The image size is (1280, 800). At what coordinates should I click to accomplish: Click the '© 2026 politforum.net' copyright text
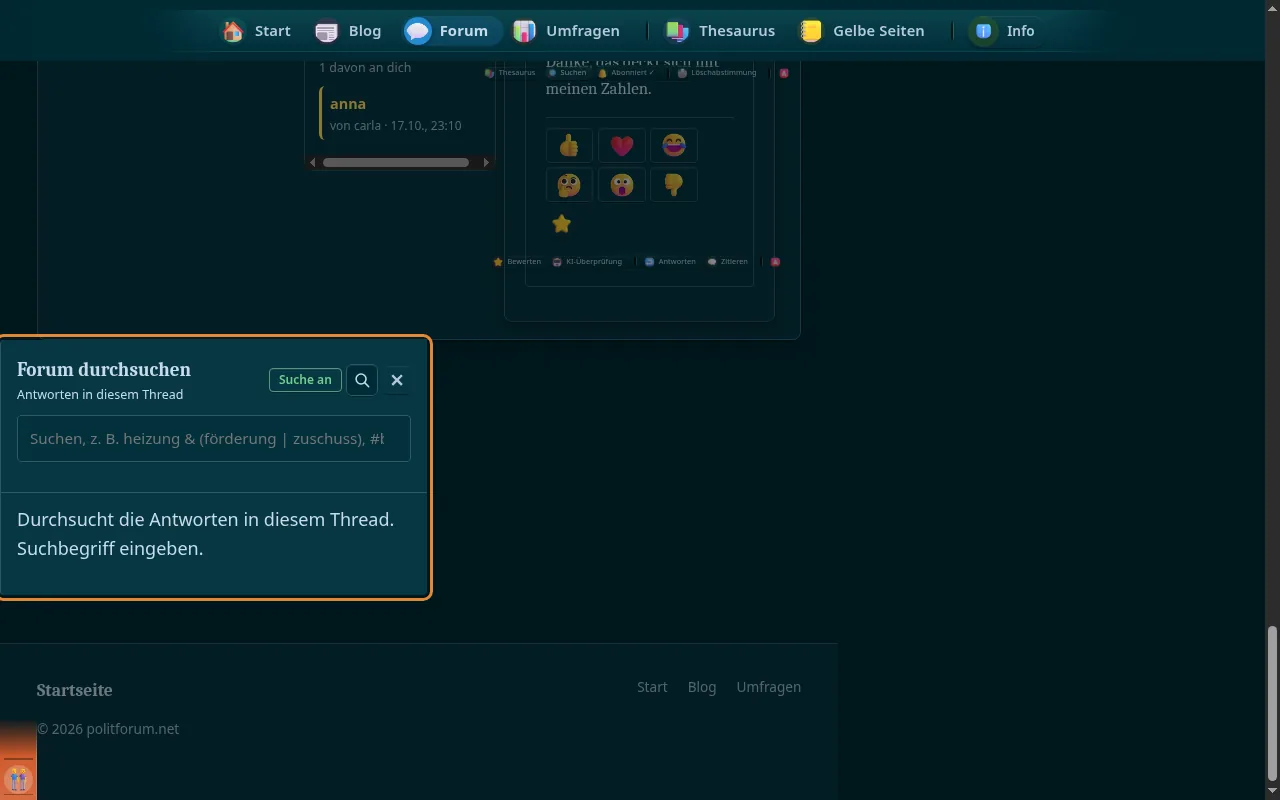coord(108,729)
